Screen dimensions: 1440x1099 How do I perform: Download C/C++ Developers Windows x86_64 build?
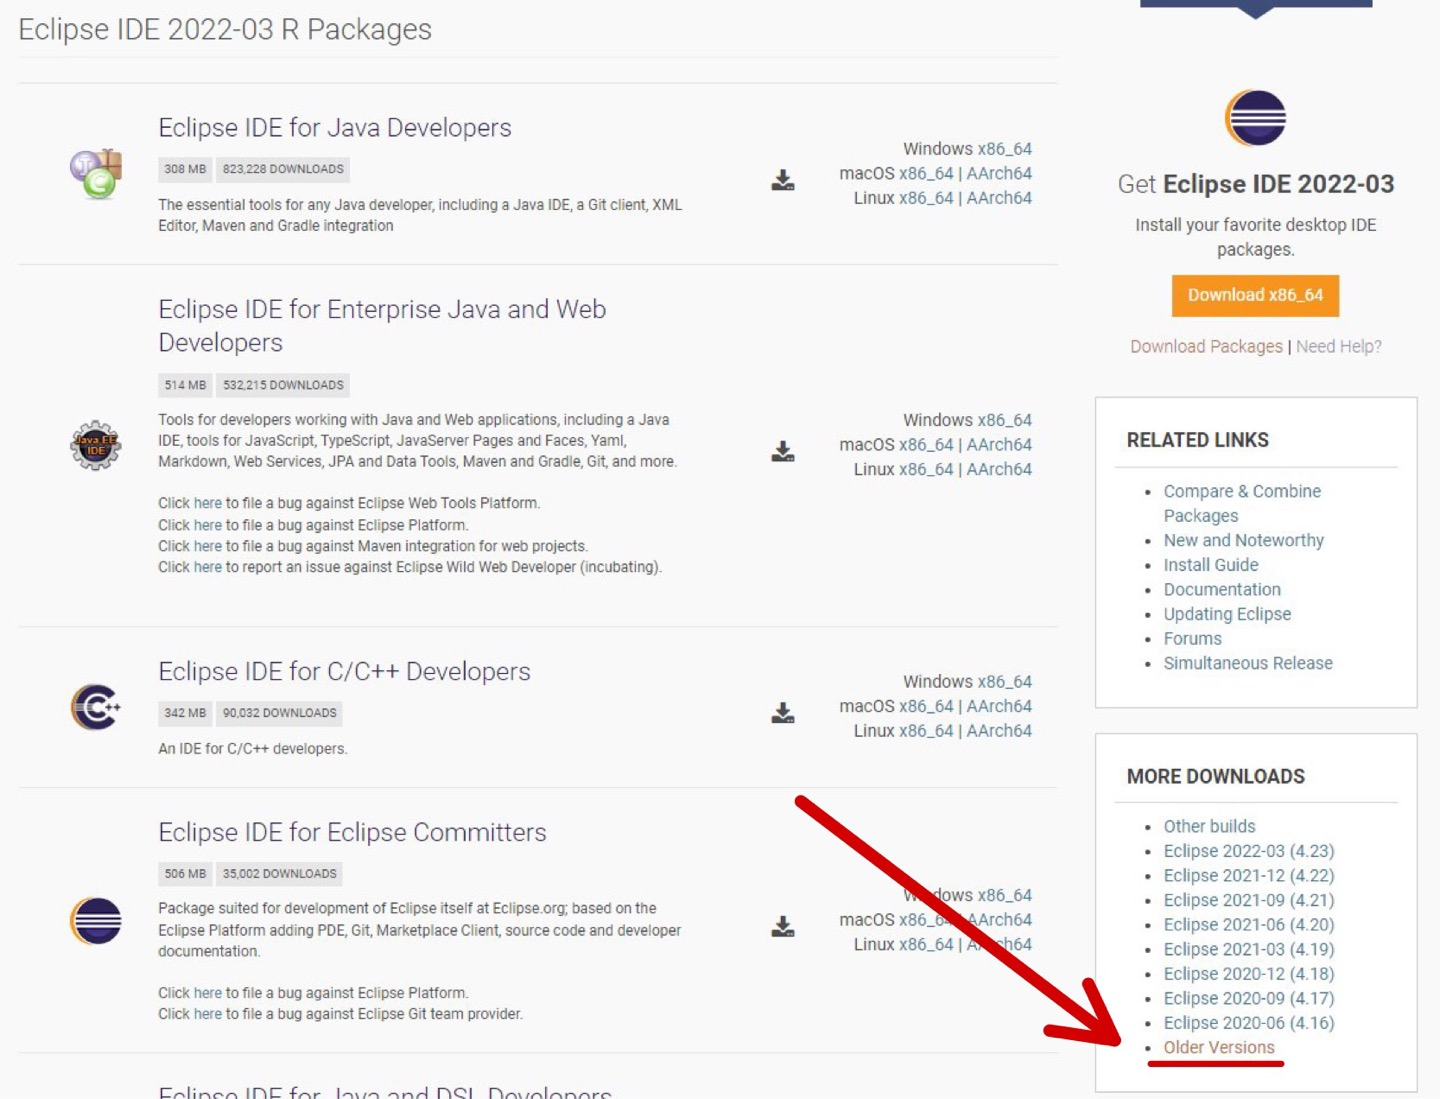tap(1005, 682)
